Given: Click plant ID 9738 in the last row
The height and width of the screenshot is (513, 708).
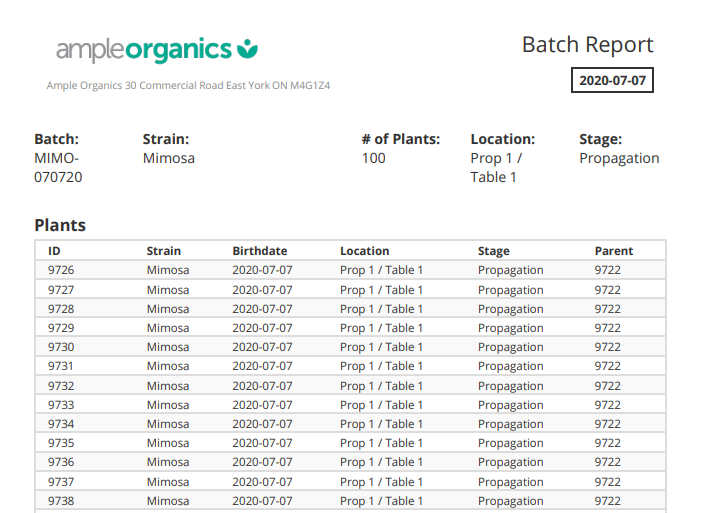Looking at the screenshot, I should (x=61, y=501).
